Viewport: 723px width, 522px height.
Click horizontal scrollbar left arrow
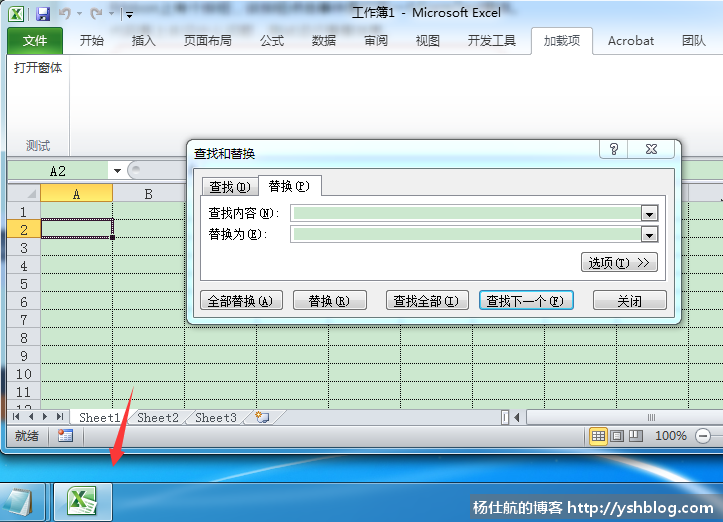click(x=517, y=417)
